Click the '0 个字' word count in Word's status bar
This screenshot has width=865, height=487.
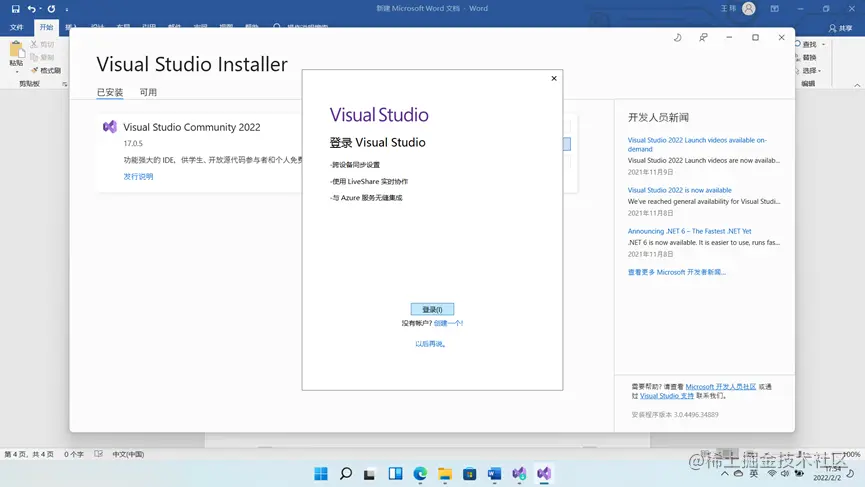click(x=74, y=454)
